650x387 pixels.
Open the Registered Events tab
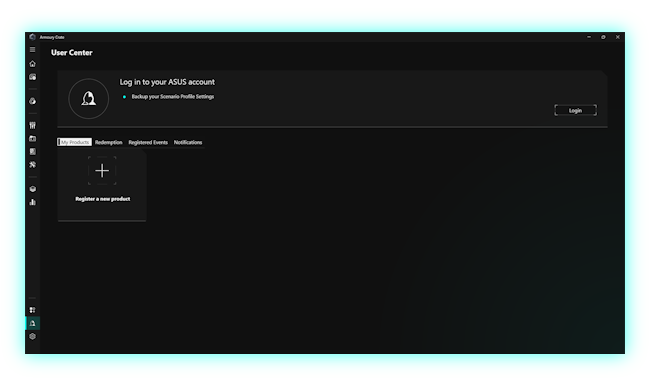click(x=148, y=142)
